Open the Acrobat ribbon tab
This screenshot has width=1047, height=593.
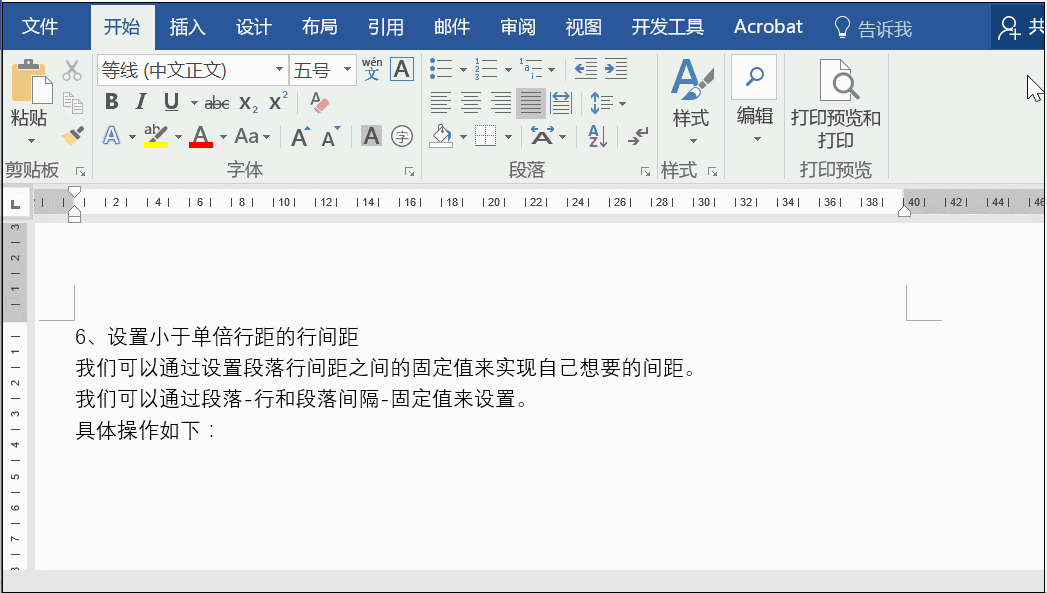(x=767, y=27)
